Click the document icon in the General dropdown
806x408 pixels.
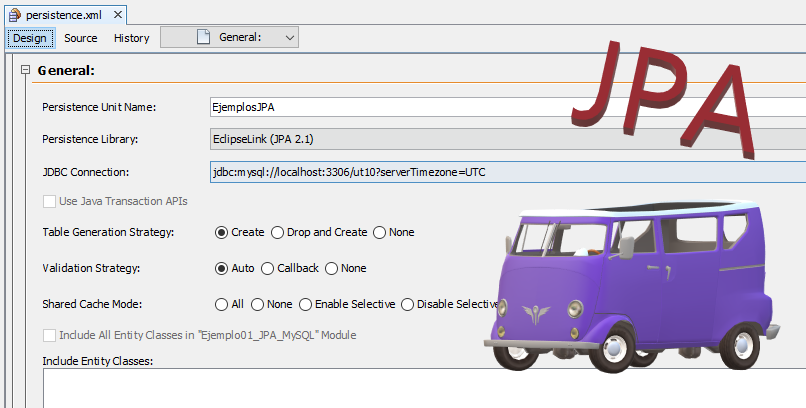pyautogui.click(x=204, y=37)
